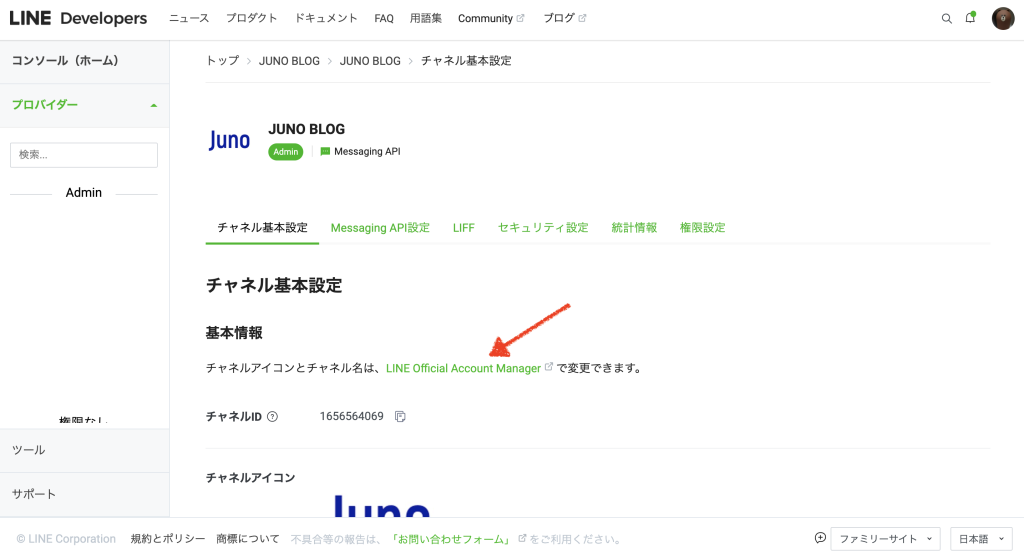Collapse the プロバイダー section arrow
Image resolution: width=1024 pixels, height=557 pixels.
click(x=153, y=105)
